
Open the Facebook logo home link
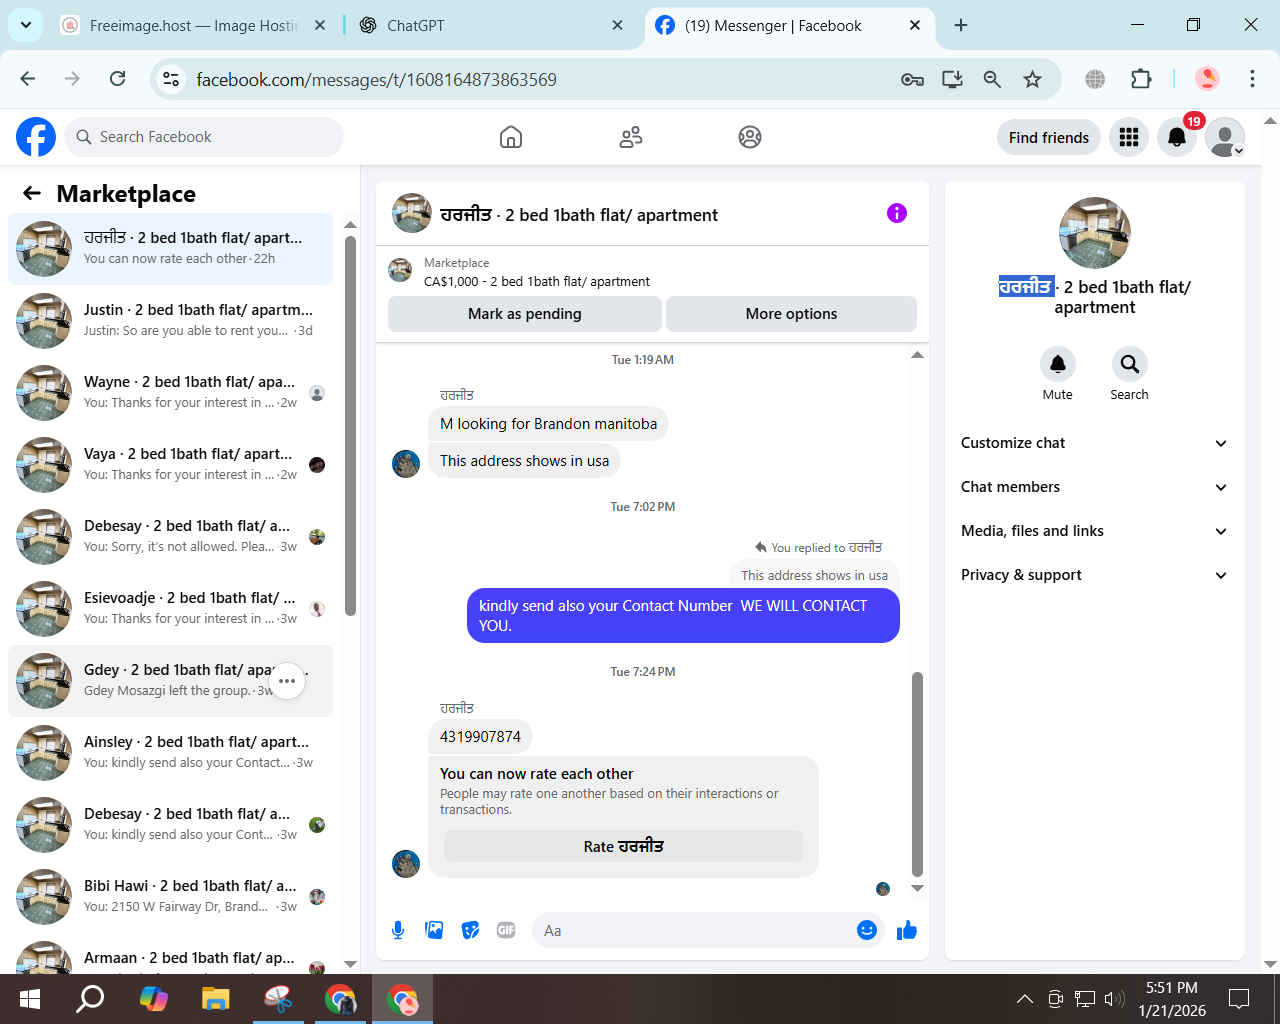[x=36, y=137]
